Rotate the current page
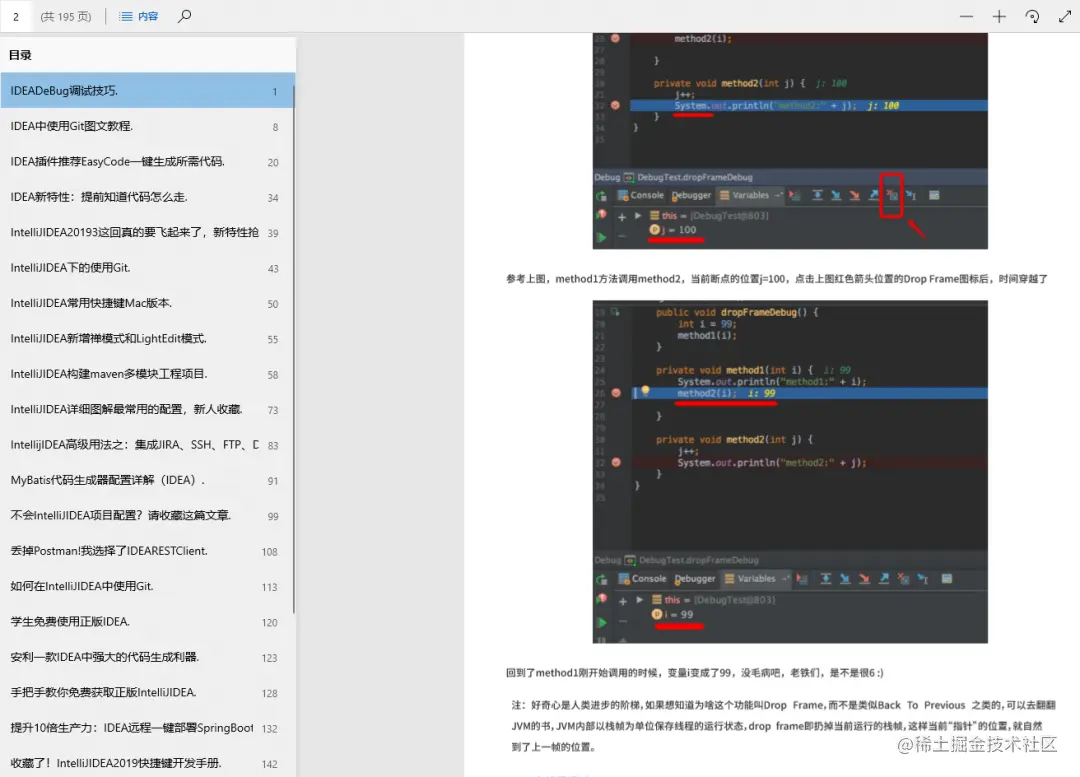This screenshot has width=1080, height=777. coord(1032,16)
